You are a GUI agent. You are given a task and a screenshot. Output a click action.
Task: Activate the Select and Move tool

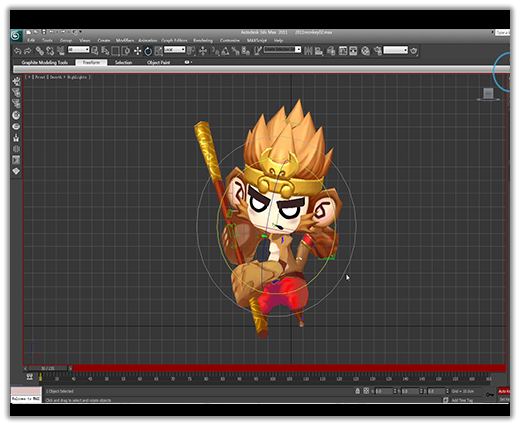pyautogui.click(x=137, y=51)
